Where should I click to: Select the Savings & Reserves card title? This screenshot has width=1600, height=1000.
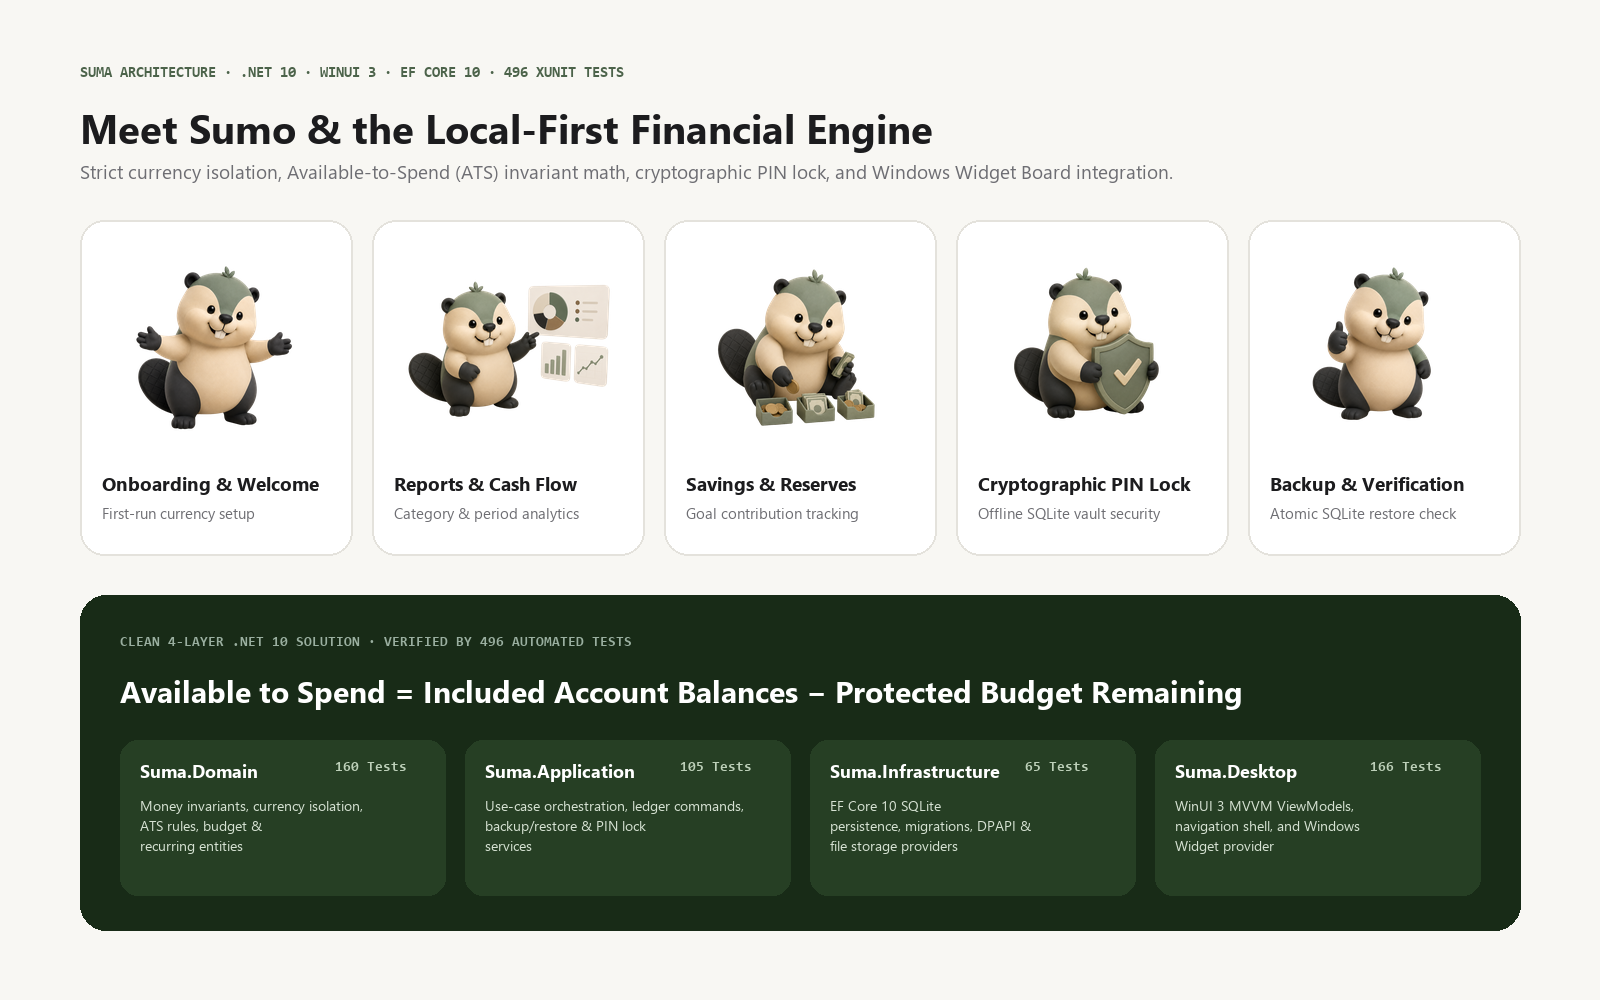click(x=771, y=485)
